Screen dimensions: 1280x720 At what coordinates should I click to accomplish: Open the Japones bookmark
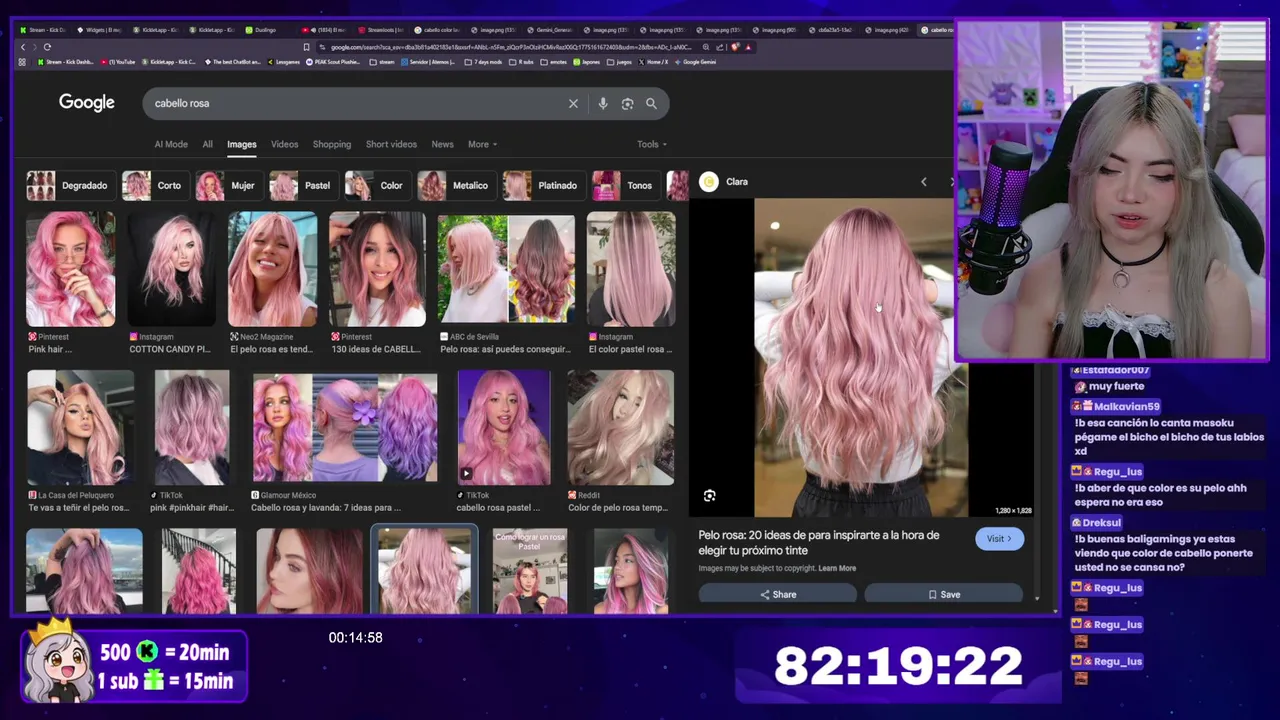pos(587,62)
